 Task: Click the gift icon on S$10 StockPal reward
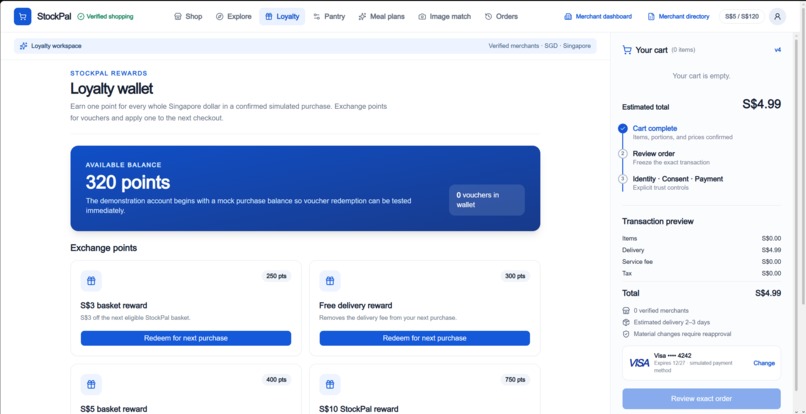[x=330, y=385]
